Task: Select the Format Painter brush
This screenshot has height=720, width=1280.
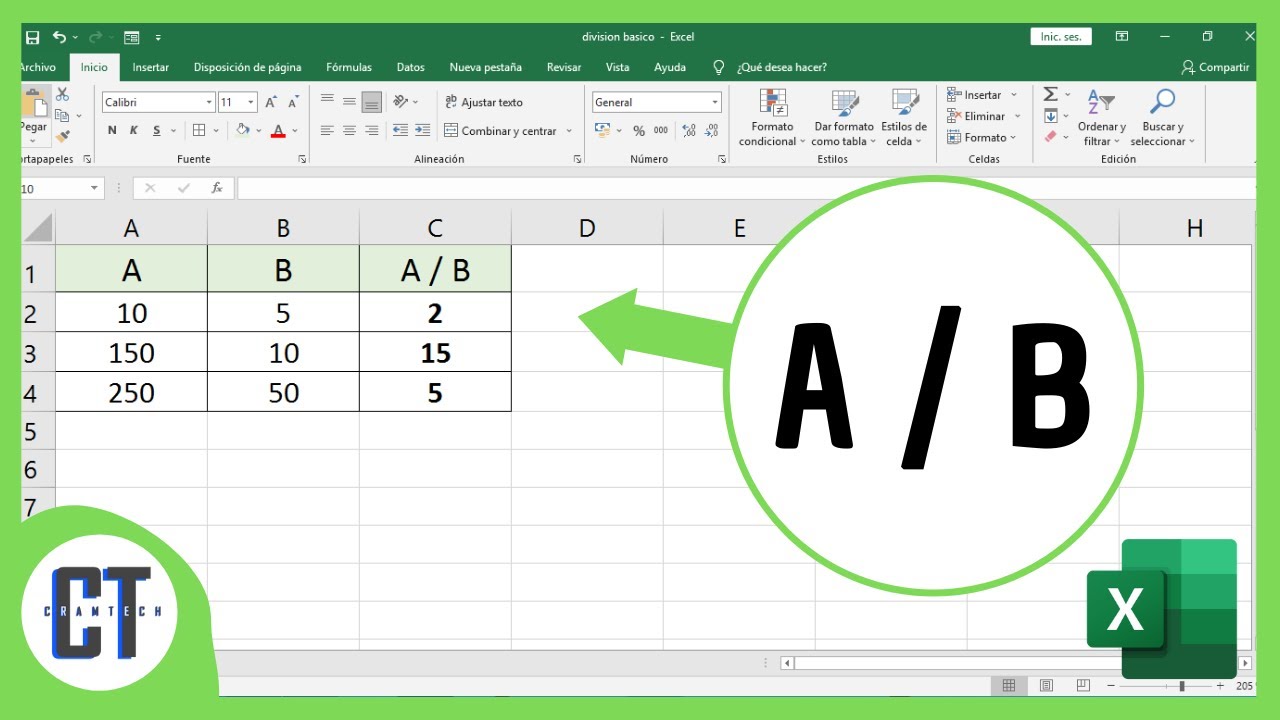Action: tap(62, 136)
